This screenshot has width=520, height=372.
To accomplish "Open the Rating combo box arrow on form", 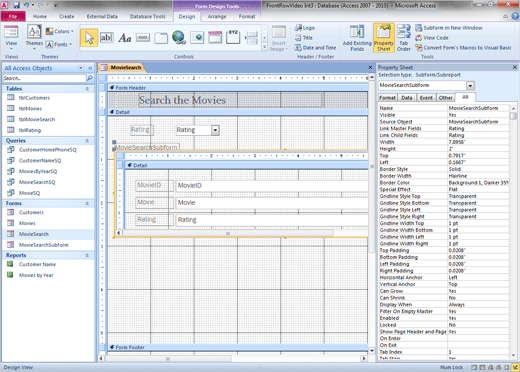I will (215, 130).
